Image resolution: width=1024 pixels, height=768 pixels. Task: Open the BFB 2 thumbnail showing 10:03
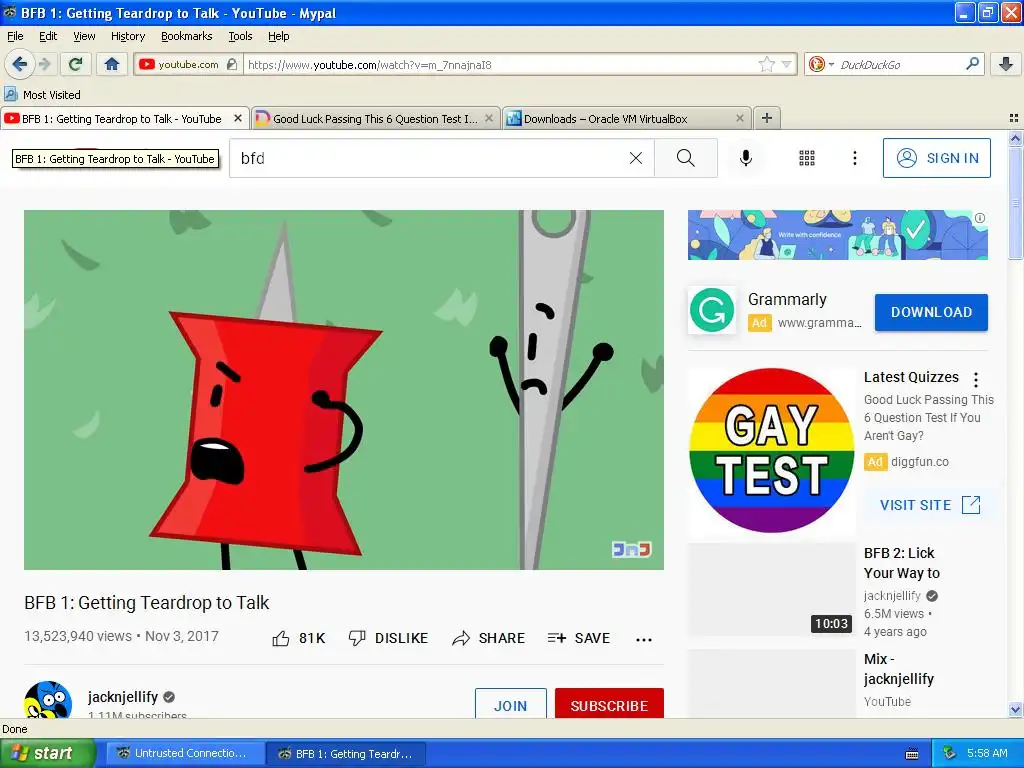pos(771,589)
